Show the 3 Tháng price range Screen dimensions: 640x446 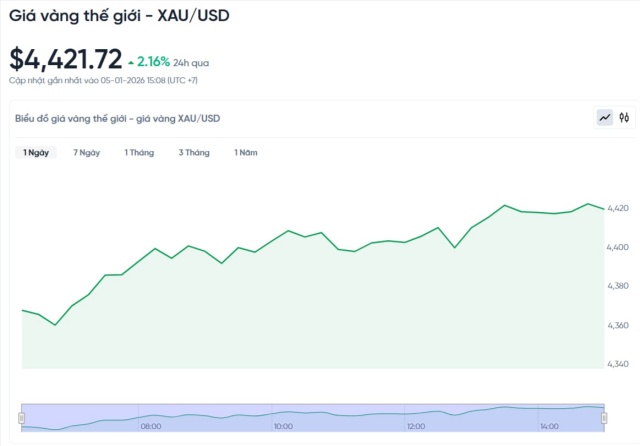click(194, 153)
